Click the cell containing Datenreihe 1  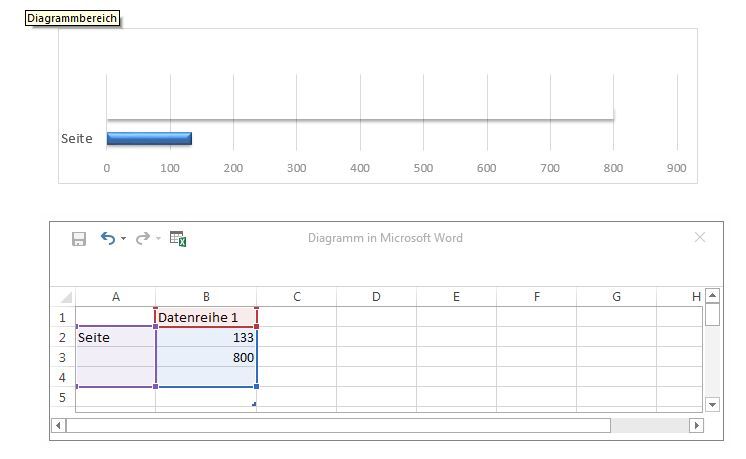pyautogui.click(x=206, y=317)
